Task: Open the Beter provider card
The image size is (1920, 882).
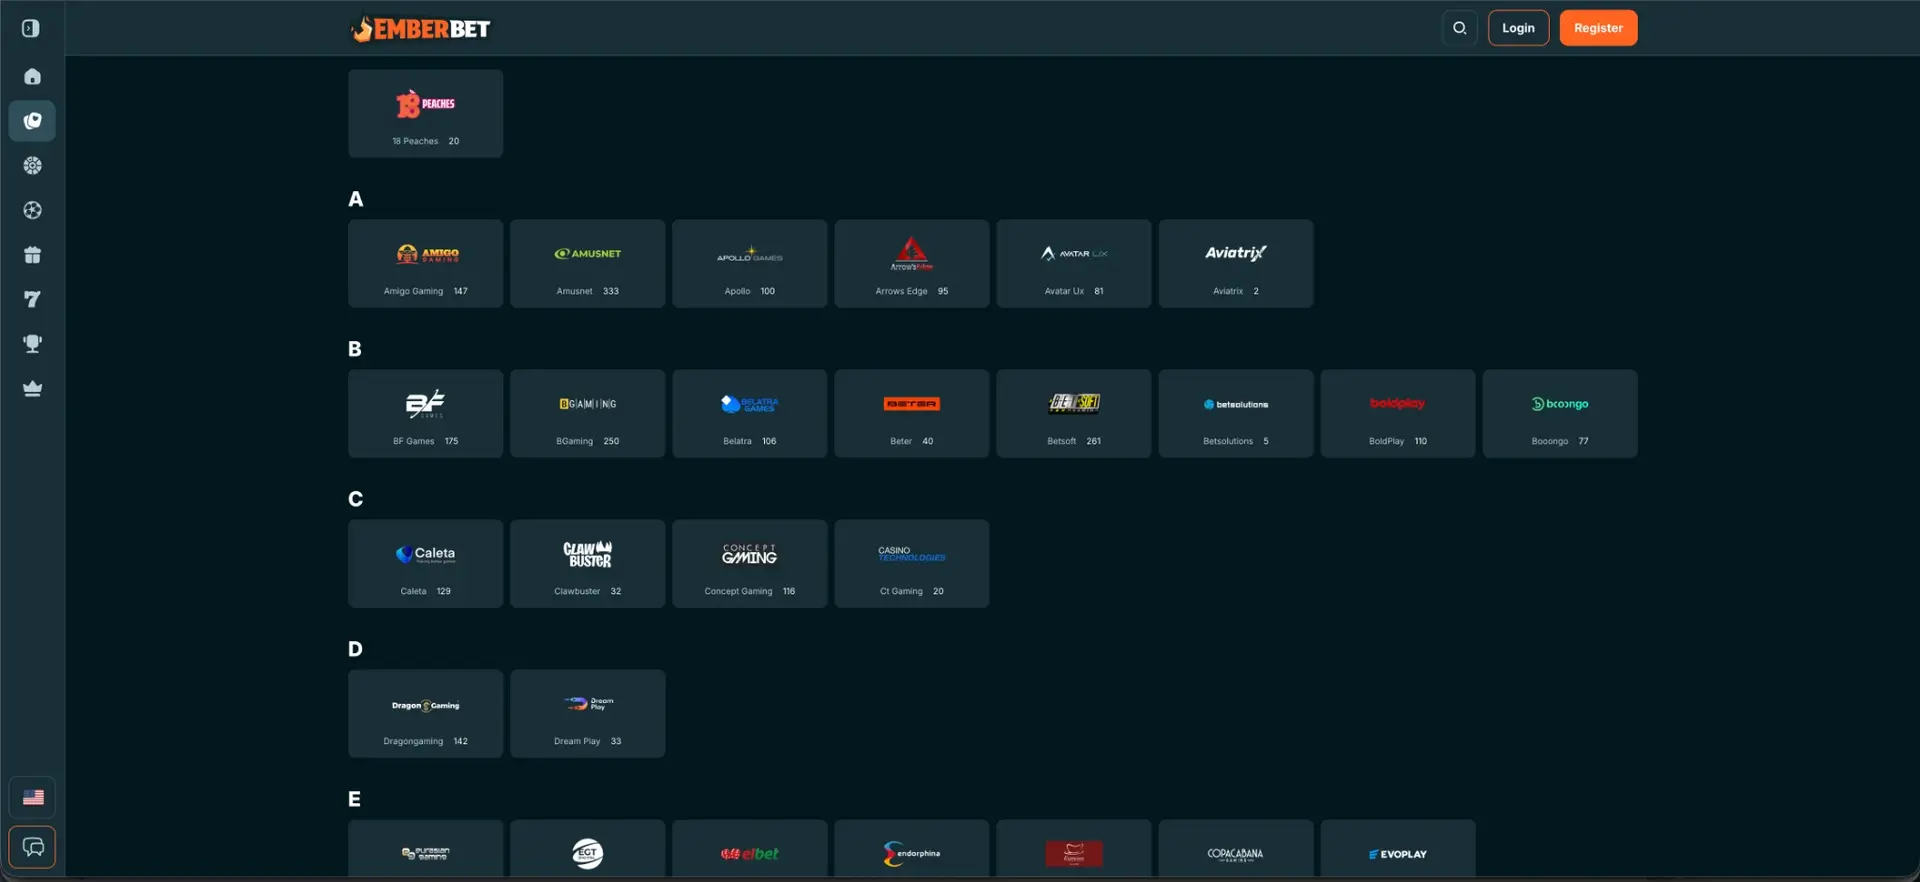Action: click(x=911, y=413)
